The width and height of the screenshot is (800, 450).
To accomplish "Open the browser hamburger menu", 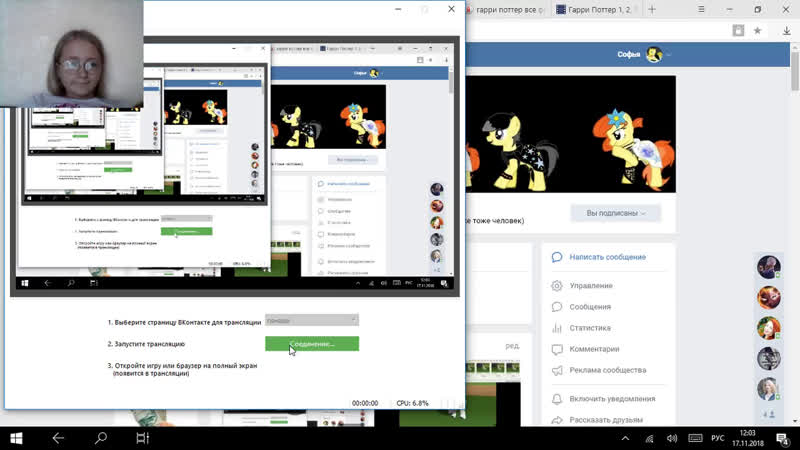I will pos(702,10).
